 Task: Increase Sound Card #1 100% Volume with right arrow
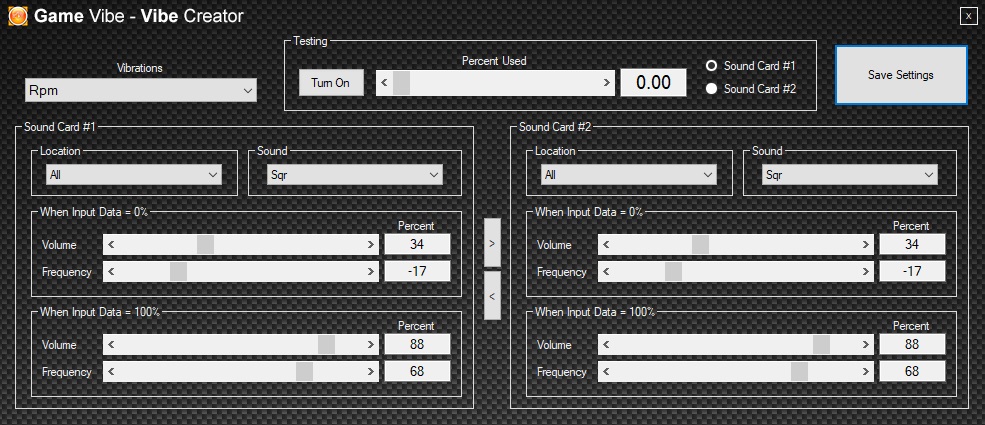pyautogui.click(x=371, y=344)
